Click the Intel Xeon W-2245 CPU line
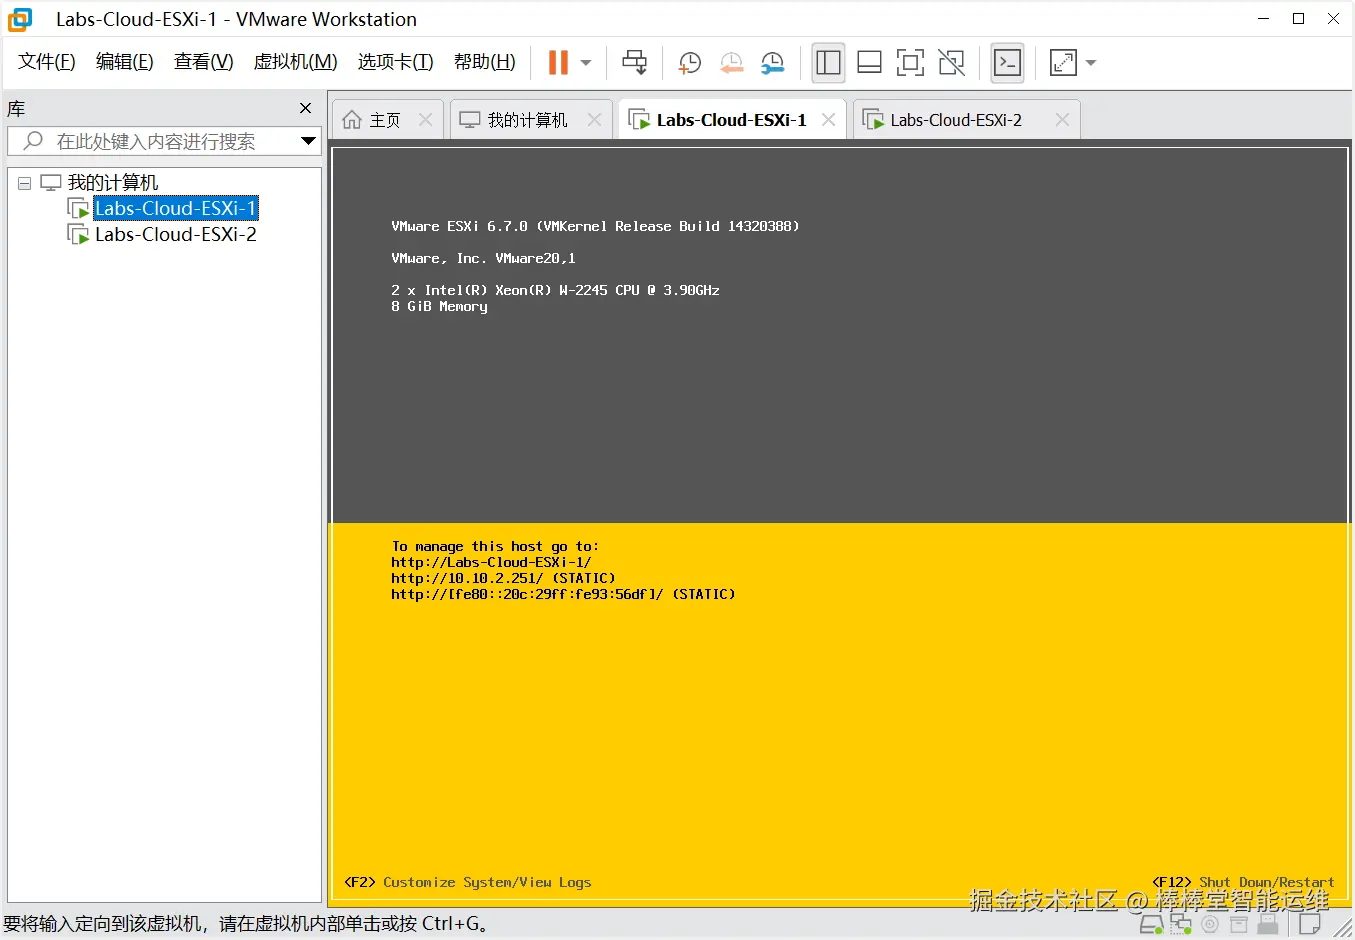This screenshot has height=940, width=1355. click(x=555, y=290)
